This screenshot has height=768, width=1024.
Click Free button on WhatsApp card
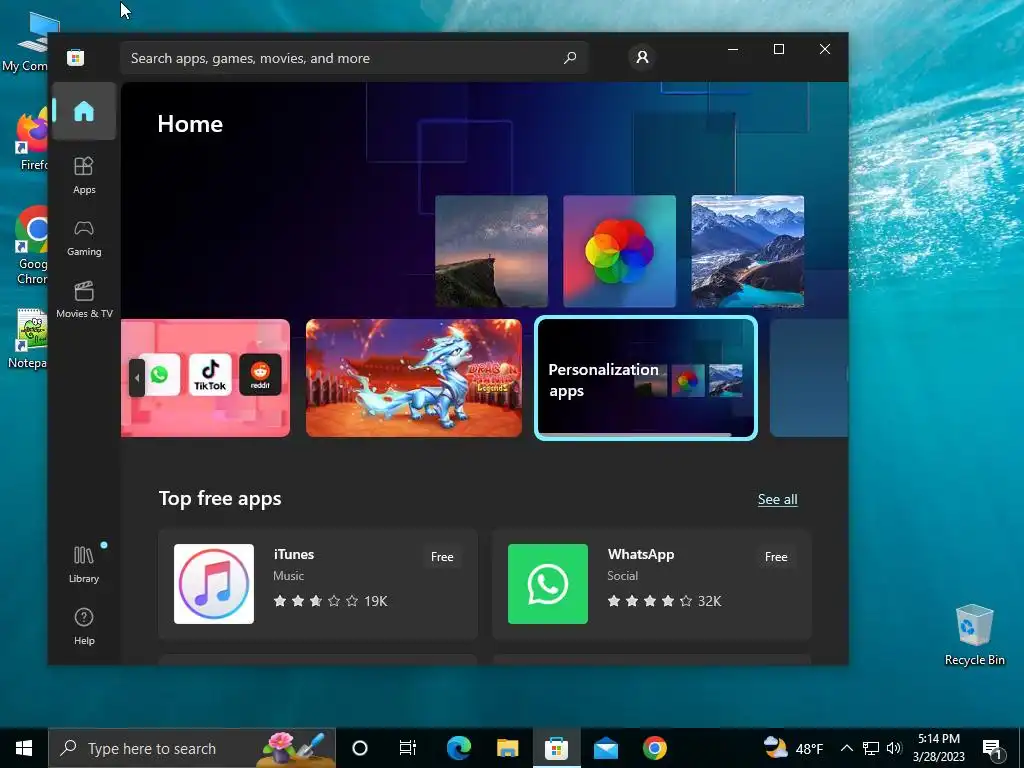pyautogui.click(x=776, y=557)
